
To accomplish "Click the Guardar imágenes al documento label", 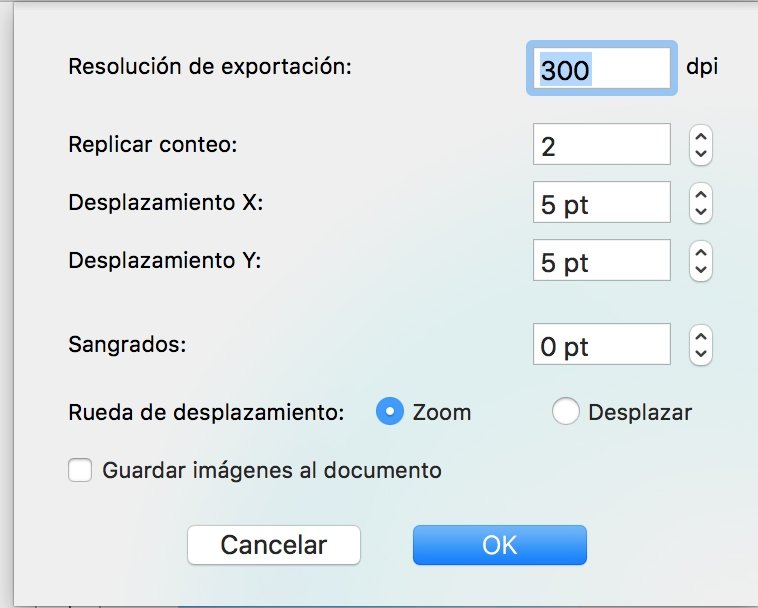I will pyautogui.click(x=272, y=471).
